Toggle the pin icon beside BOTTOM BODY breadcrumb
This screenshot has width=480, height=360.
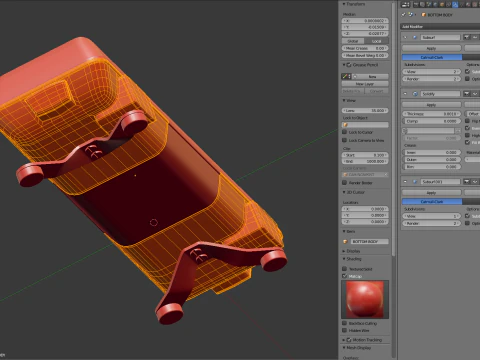coord(403,15)
